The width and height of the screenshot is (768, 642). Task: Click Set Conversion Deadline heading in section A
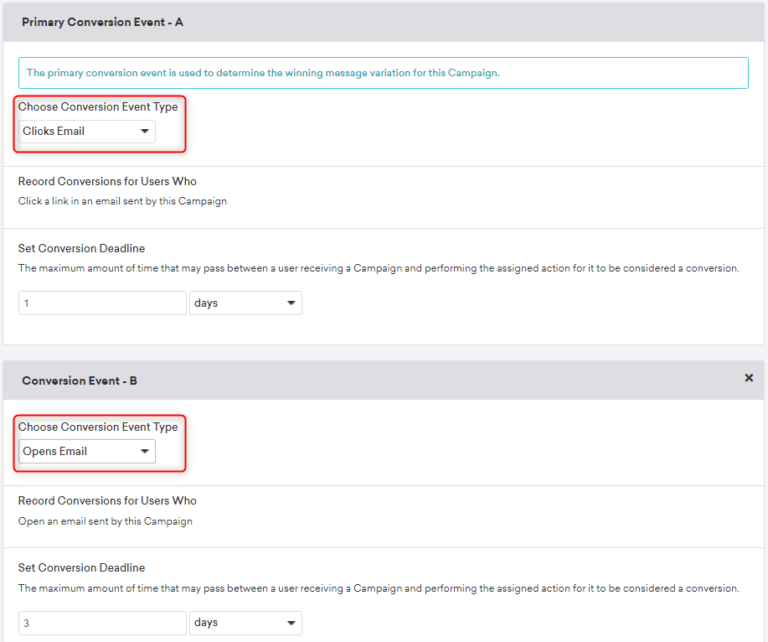click(x=81, y=248)
